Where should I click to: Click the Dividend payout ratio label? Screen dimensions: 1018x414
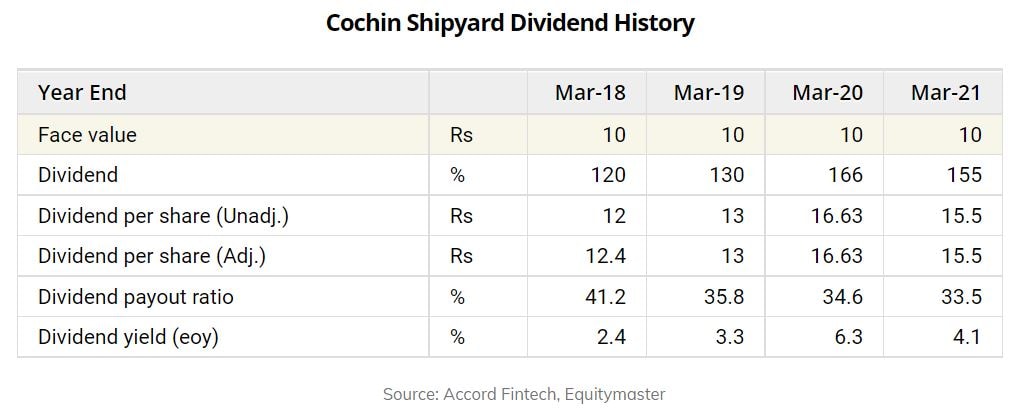tap(136, 297)
